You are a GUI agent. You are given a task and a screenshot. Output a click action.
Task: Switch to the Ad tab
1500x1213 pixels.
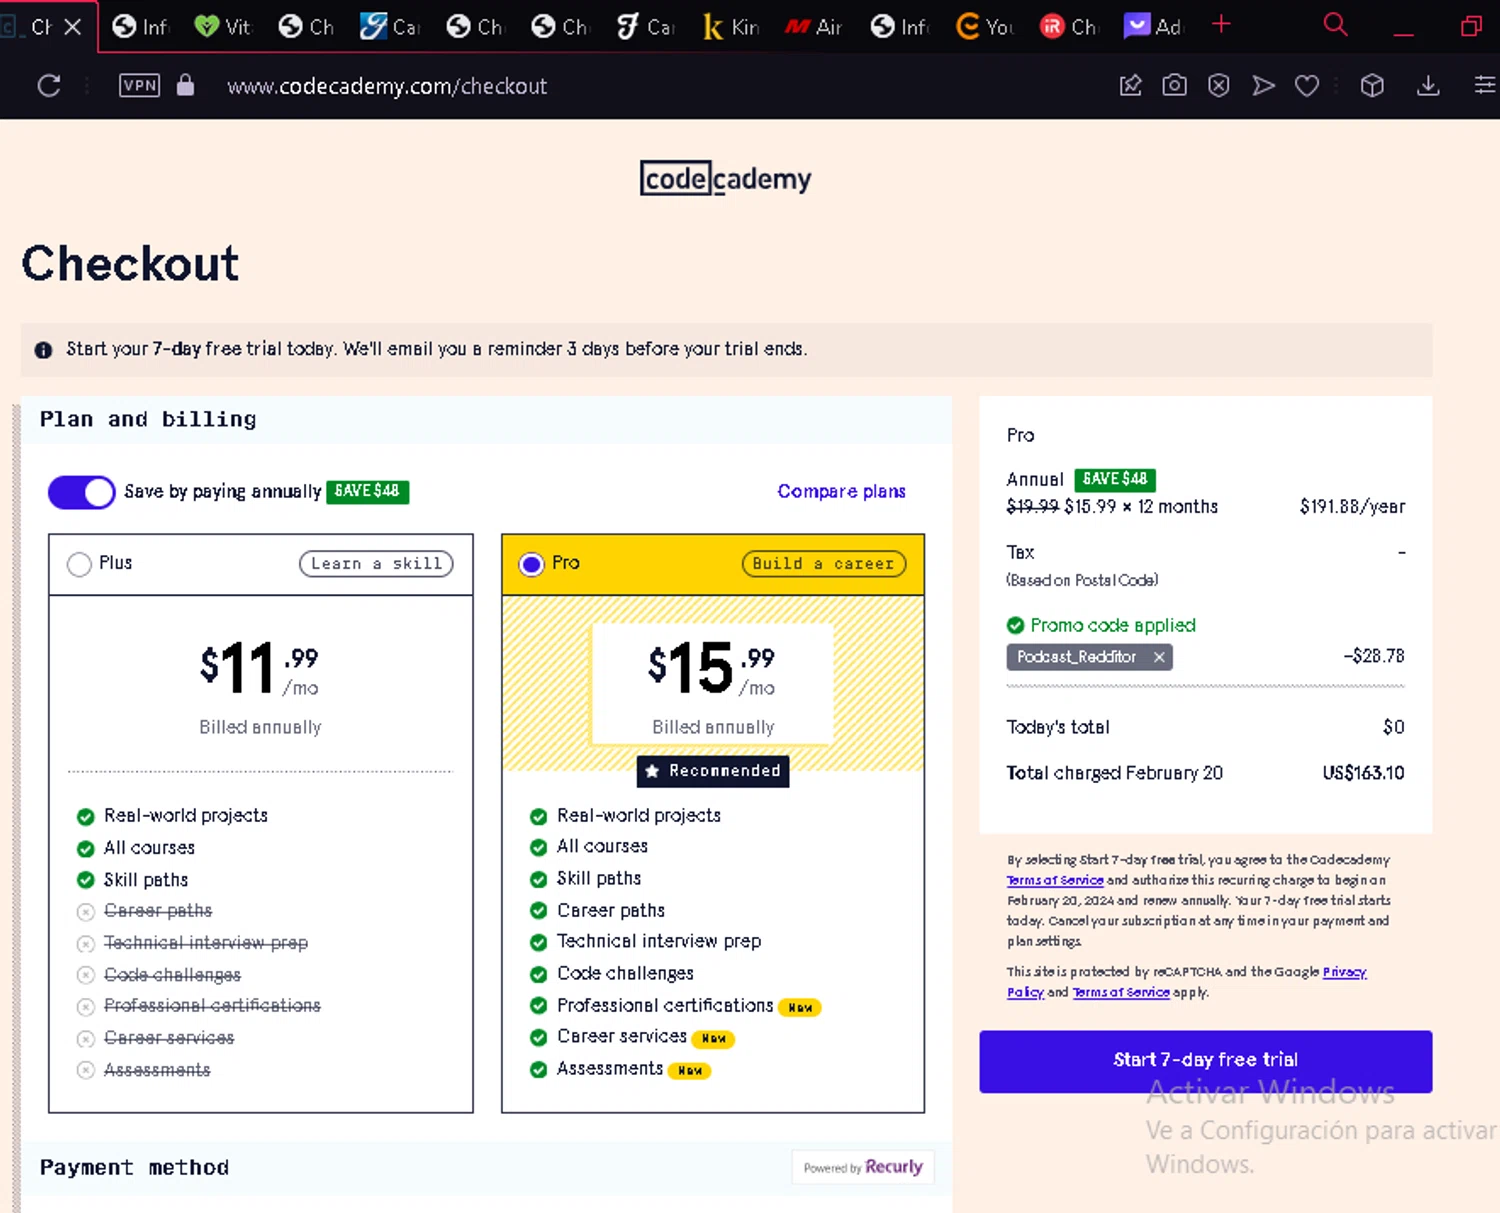(x=1153, y=27)
